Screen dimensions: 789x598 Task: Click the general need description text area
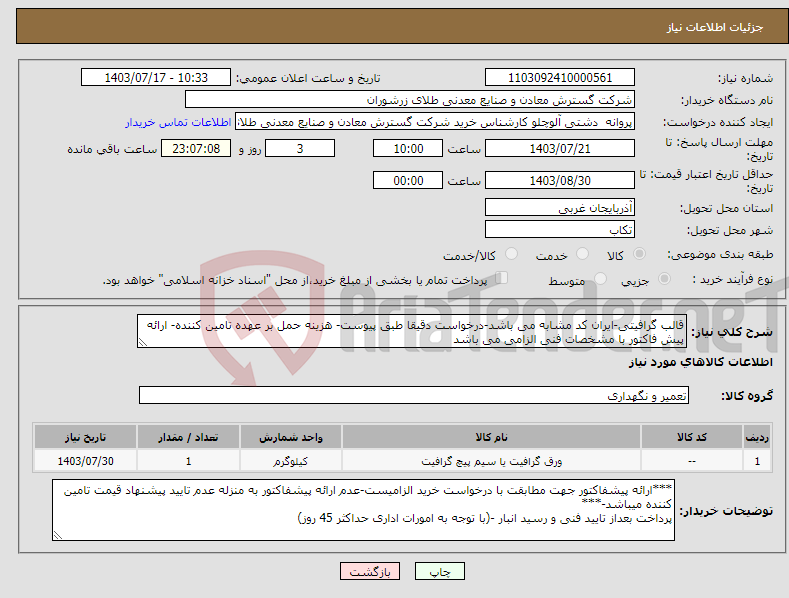412,331
